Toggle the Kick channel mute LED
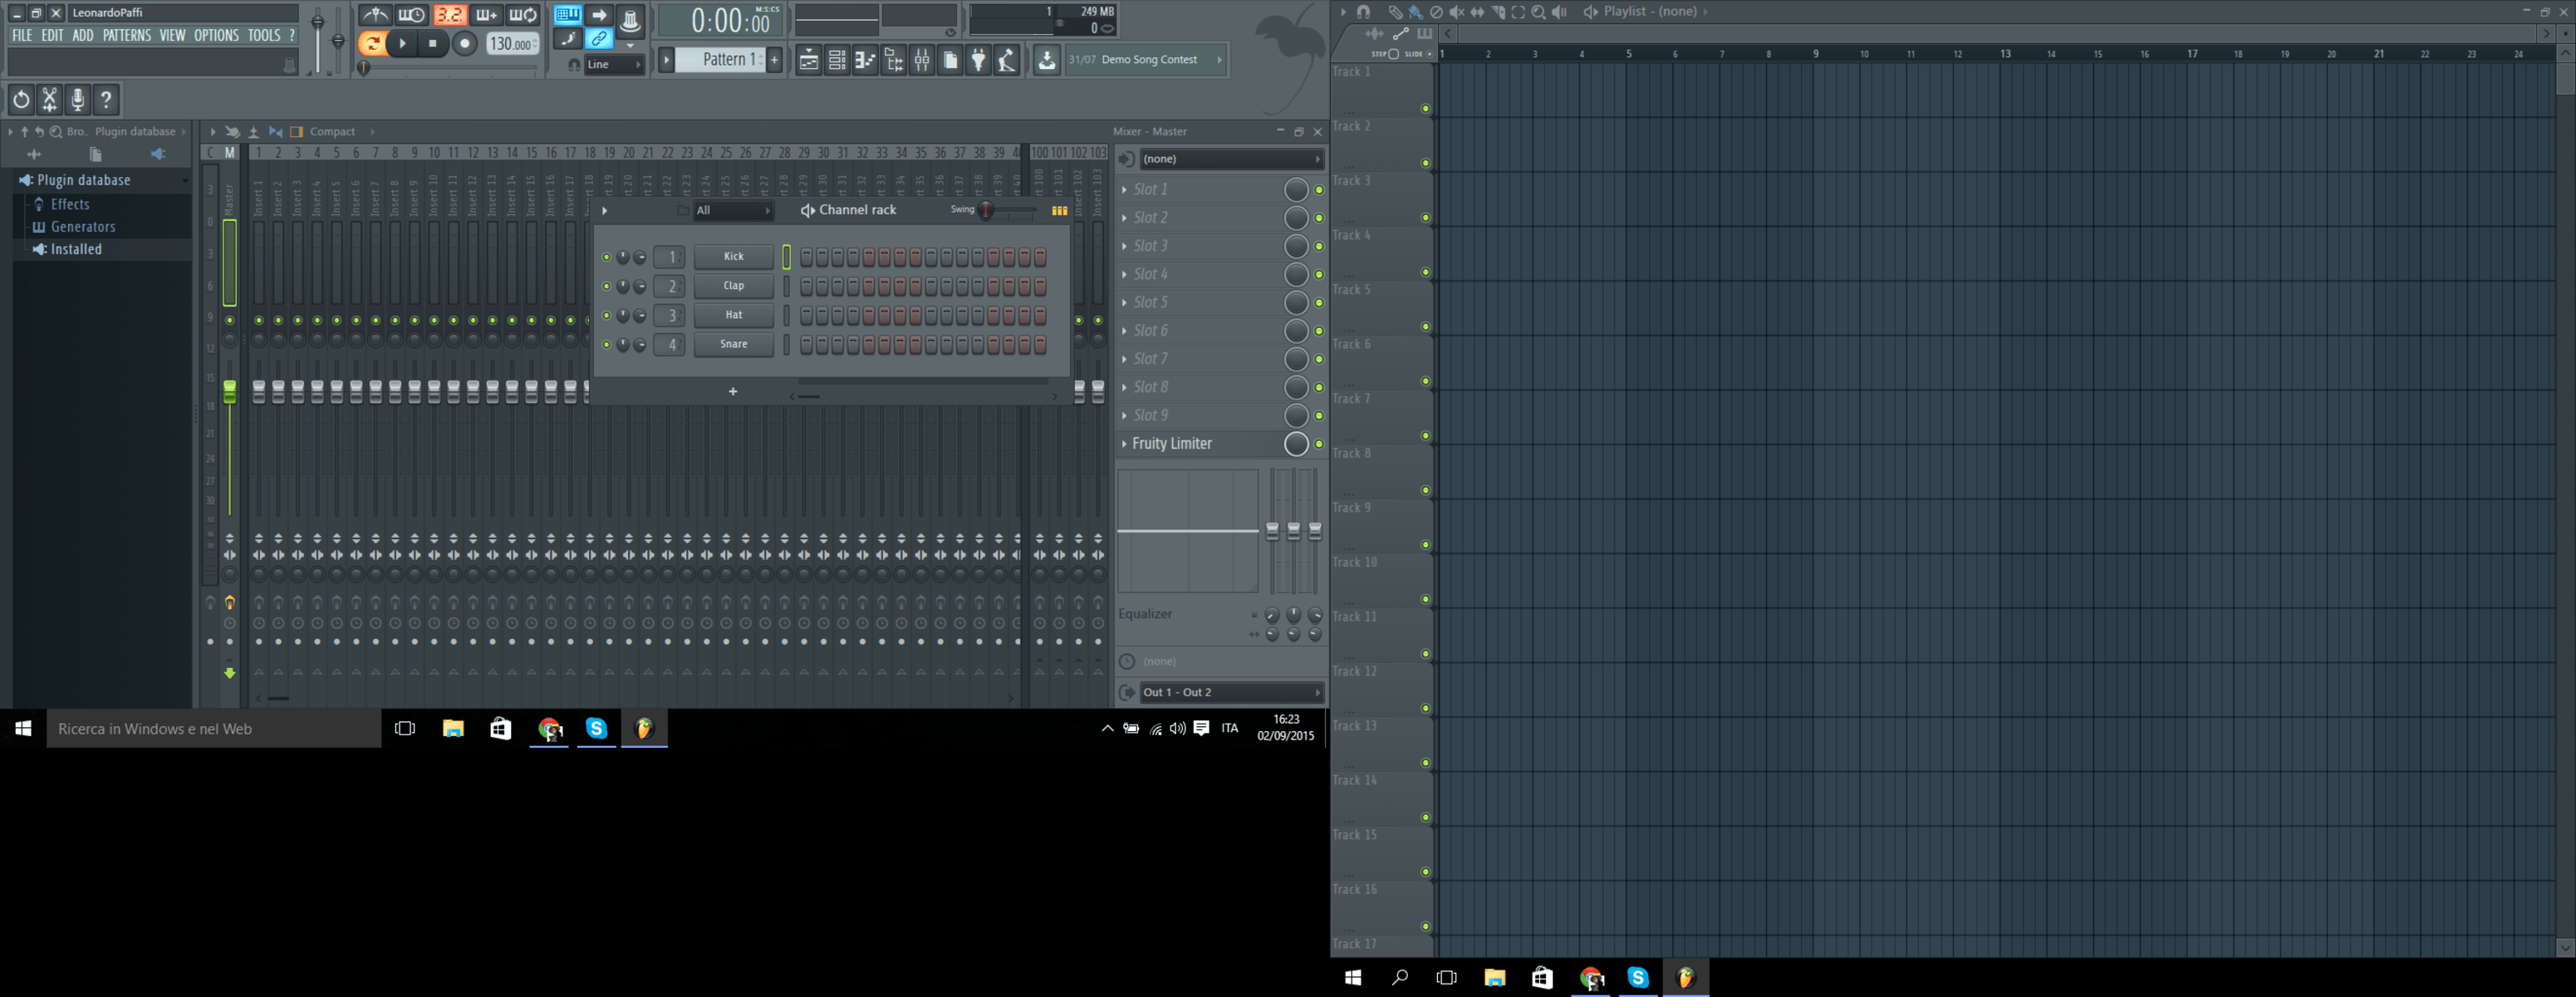Image resolution: width=2576 pixels, height=997 pixels. (606, 257)
